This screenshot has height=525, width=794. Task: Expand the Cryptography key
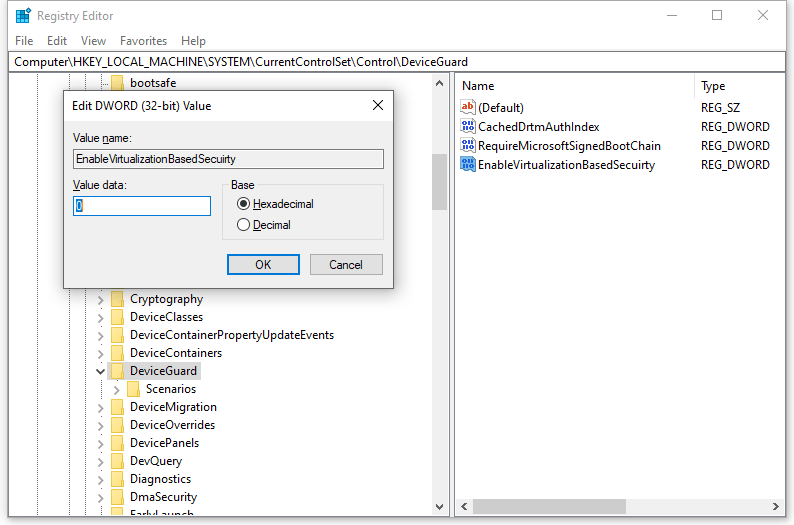pos(100,300)
